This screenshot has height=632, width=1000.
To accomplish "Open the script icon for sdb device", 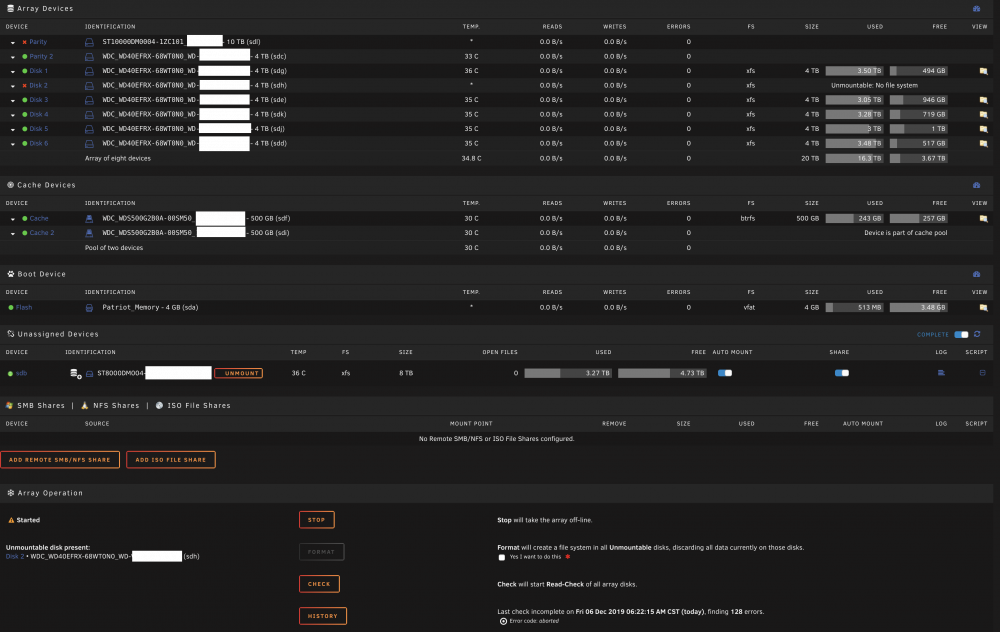I will (982, 373).
